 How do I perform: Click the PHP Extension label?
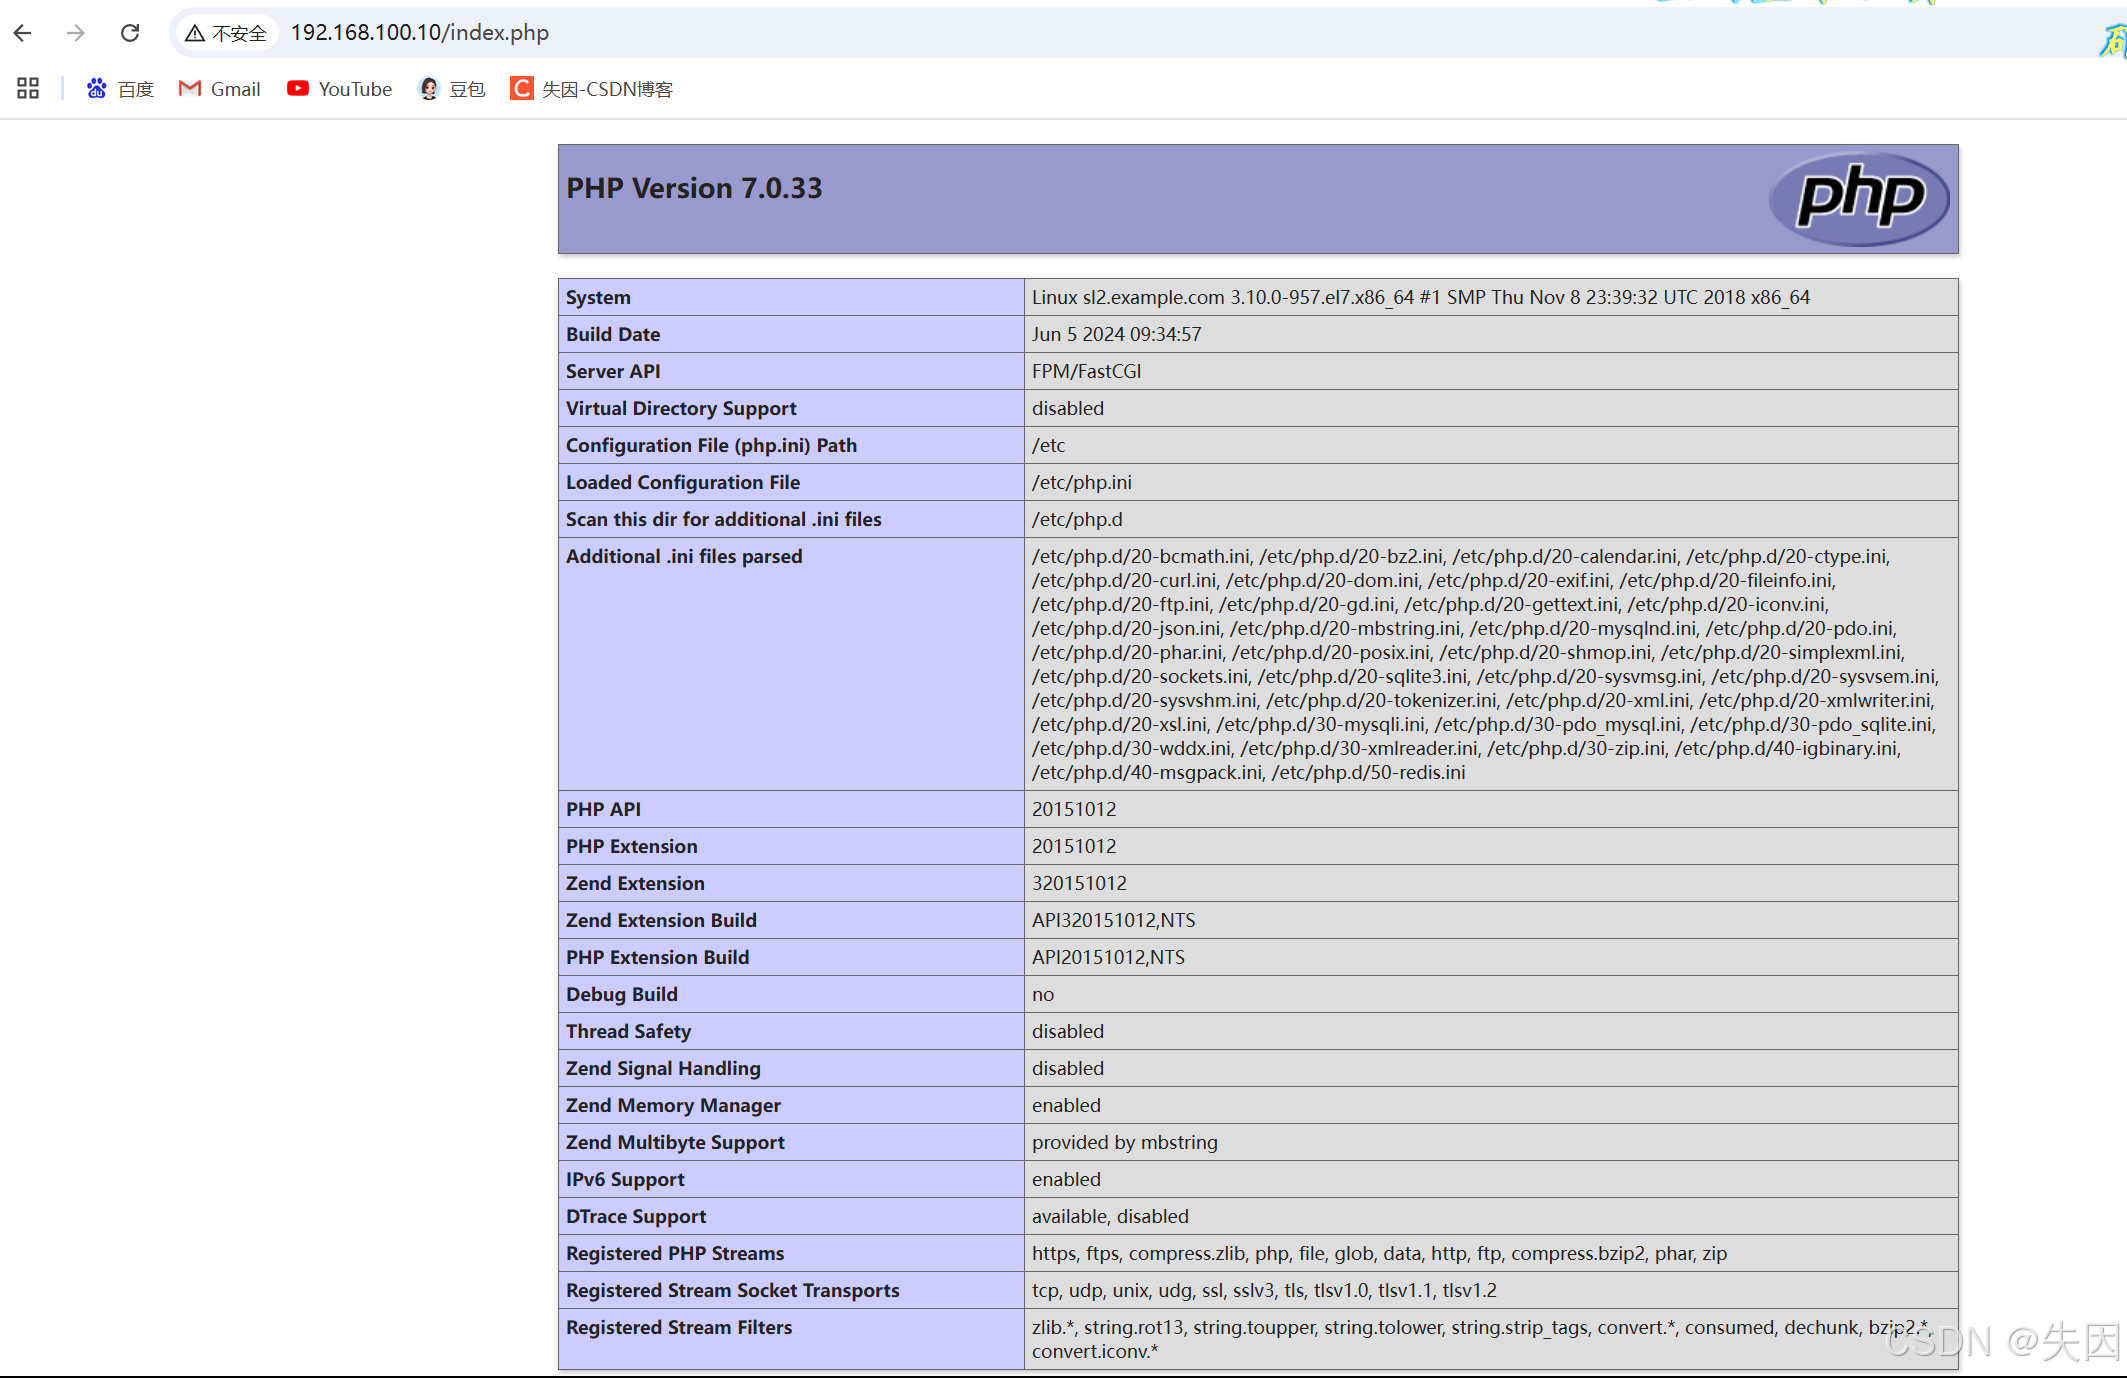632,846
